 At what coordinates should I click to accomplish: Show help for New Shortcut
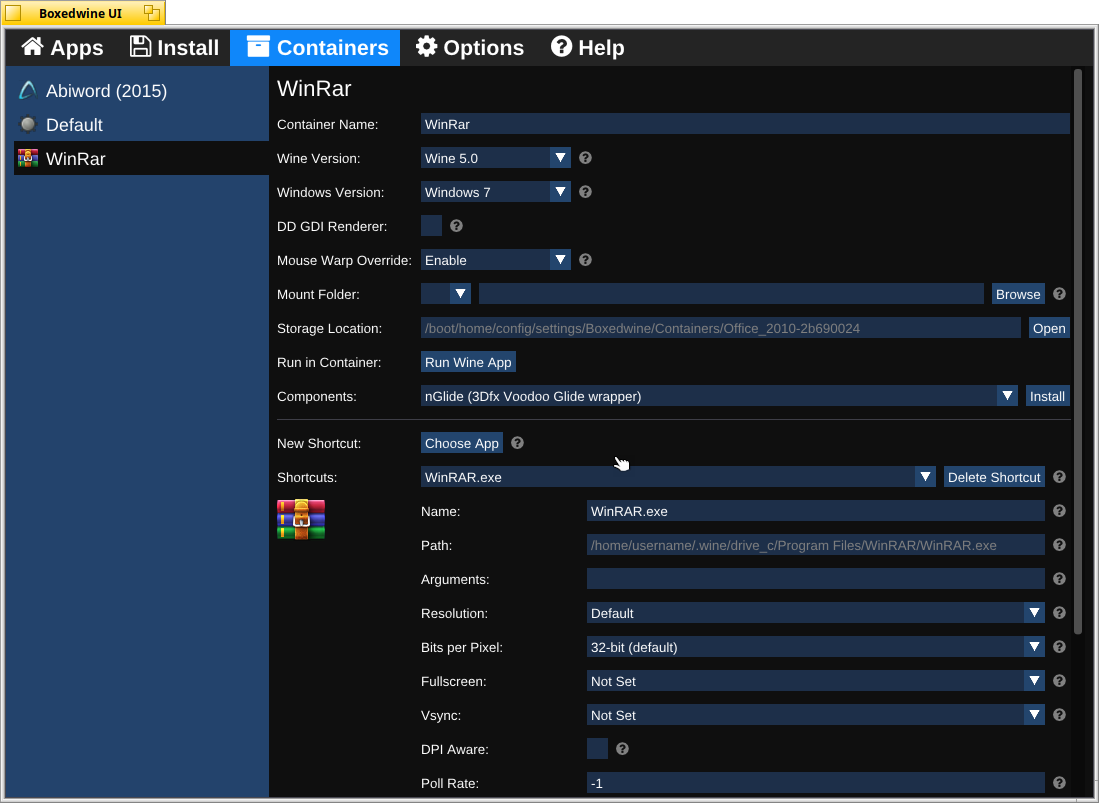tap(517, 443)
